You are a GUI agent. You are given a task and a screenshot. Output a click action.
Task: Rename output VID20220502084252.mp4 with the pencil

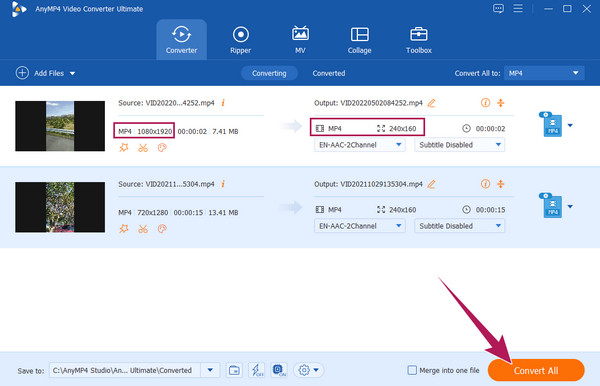coord(431,103)
